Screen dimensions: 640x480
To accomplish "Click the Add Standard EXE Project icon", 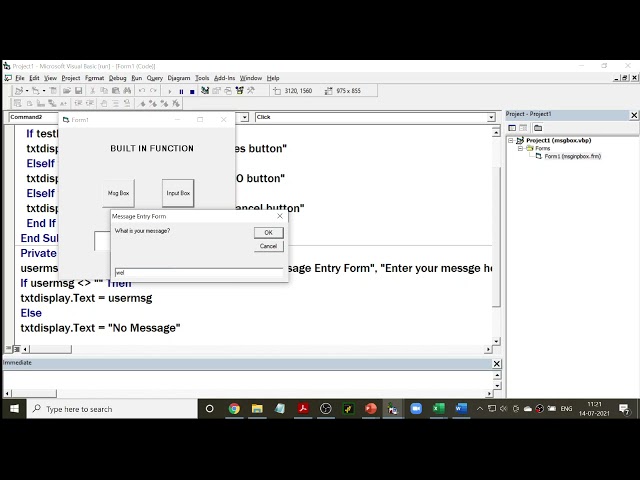I will pos(19,91).
